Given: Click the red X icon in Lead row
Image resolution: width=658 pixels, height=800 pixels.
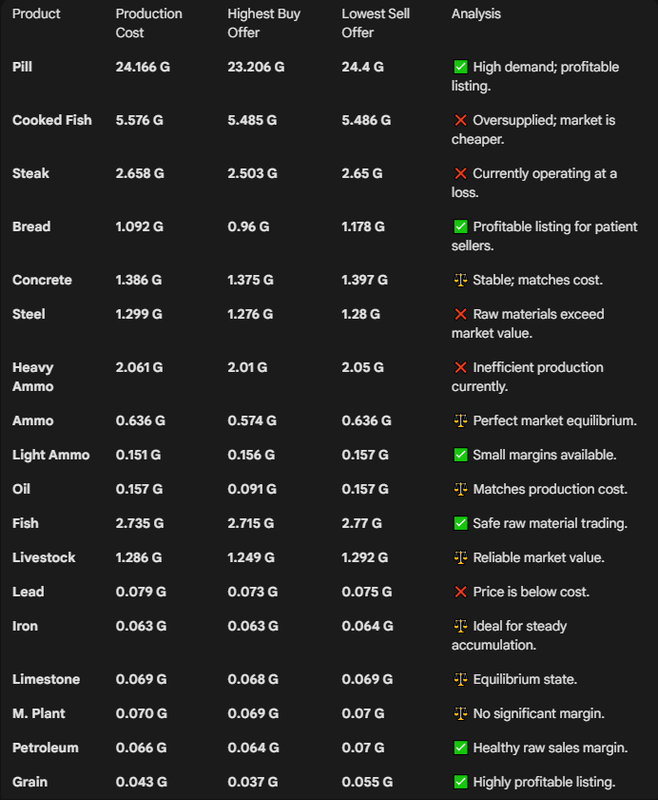Looking at the screenshot, I should [x=460, y=591].
